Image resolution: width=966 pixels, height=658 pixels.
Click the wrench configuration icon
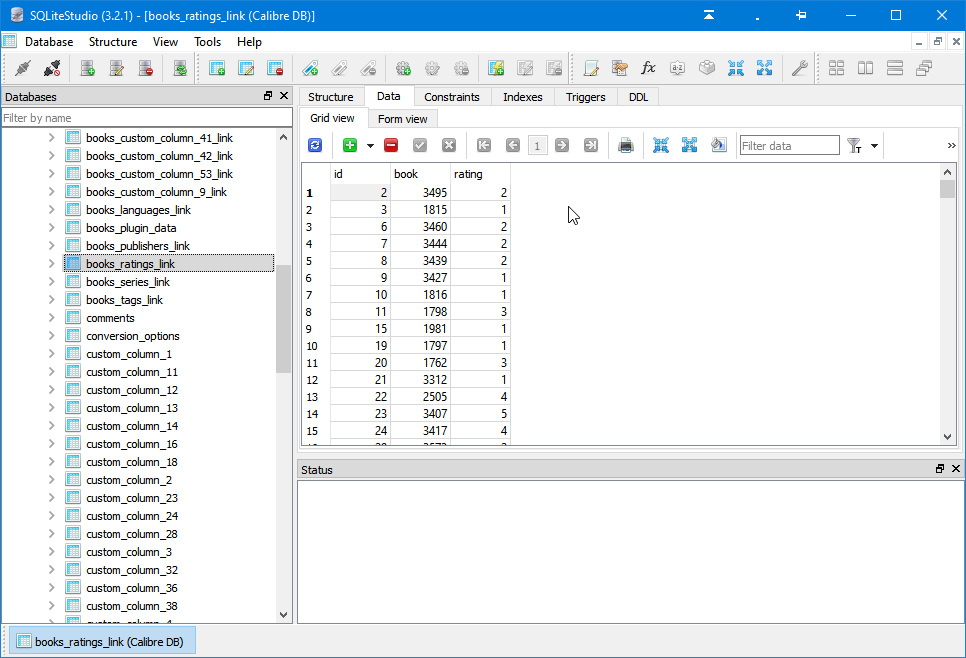click(799, 68)
